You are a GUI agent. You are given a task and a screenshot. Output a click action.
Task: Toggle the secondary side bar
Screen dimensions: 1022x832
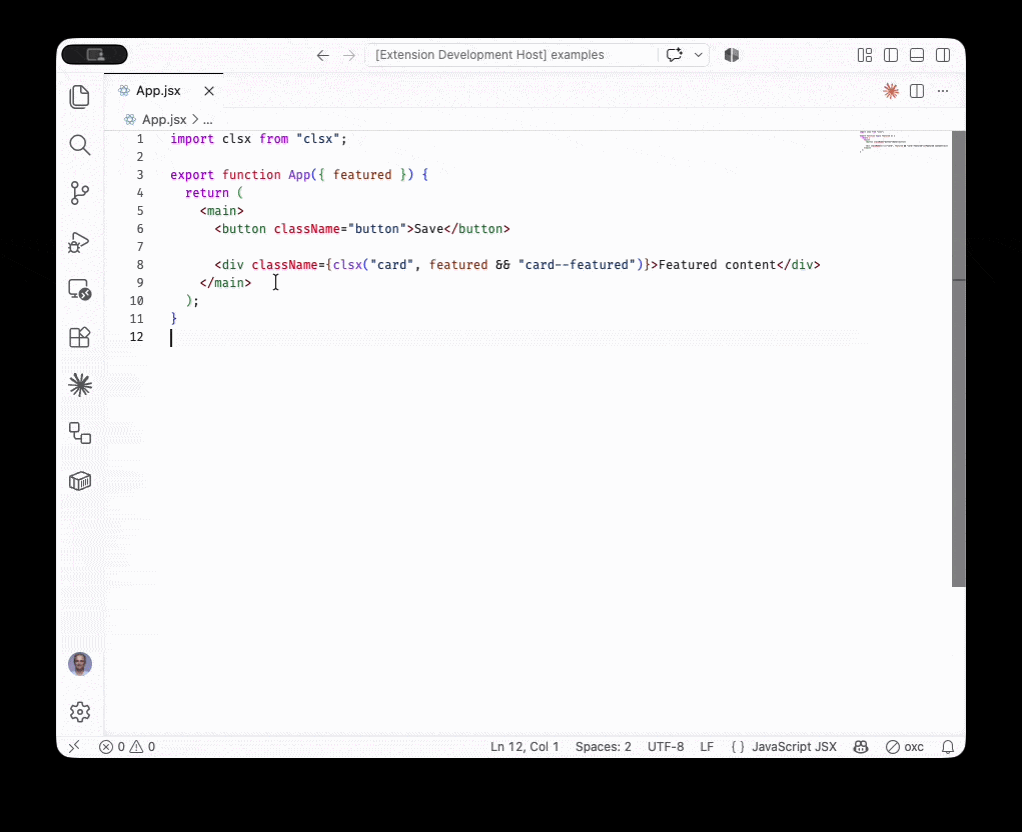(943, 55)
